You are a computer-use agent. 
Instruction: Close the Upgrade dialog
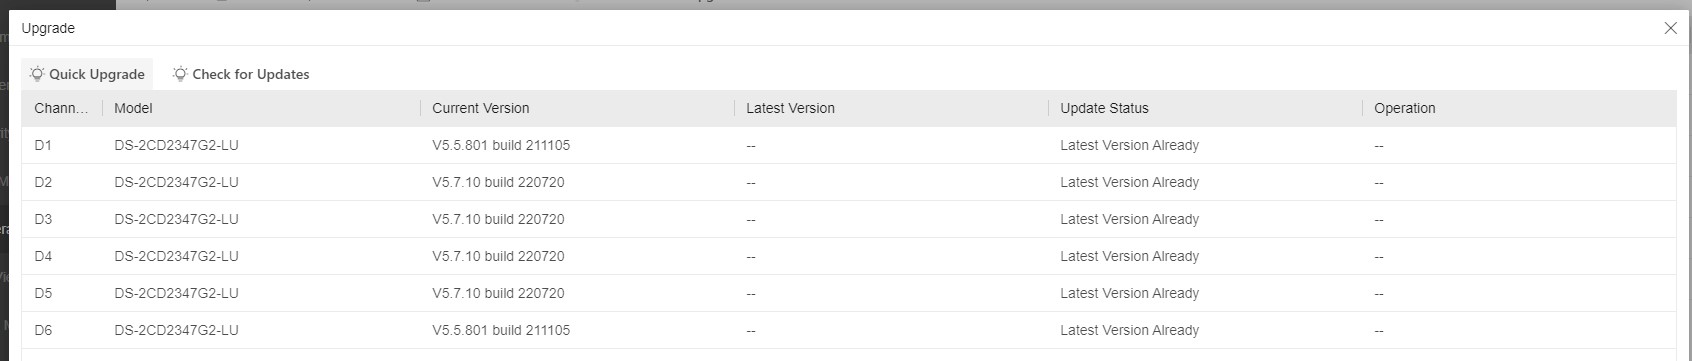tap(1670, 28)
